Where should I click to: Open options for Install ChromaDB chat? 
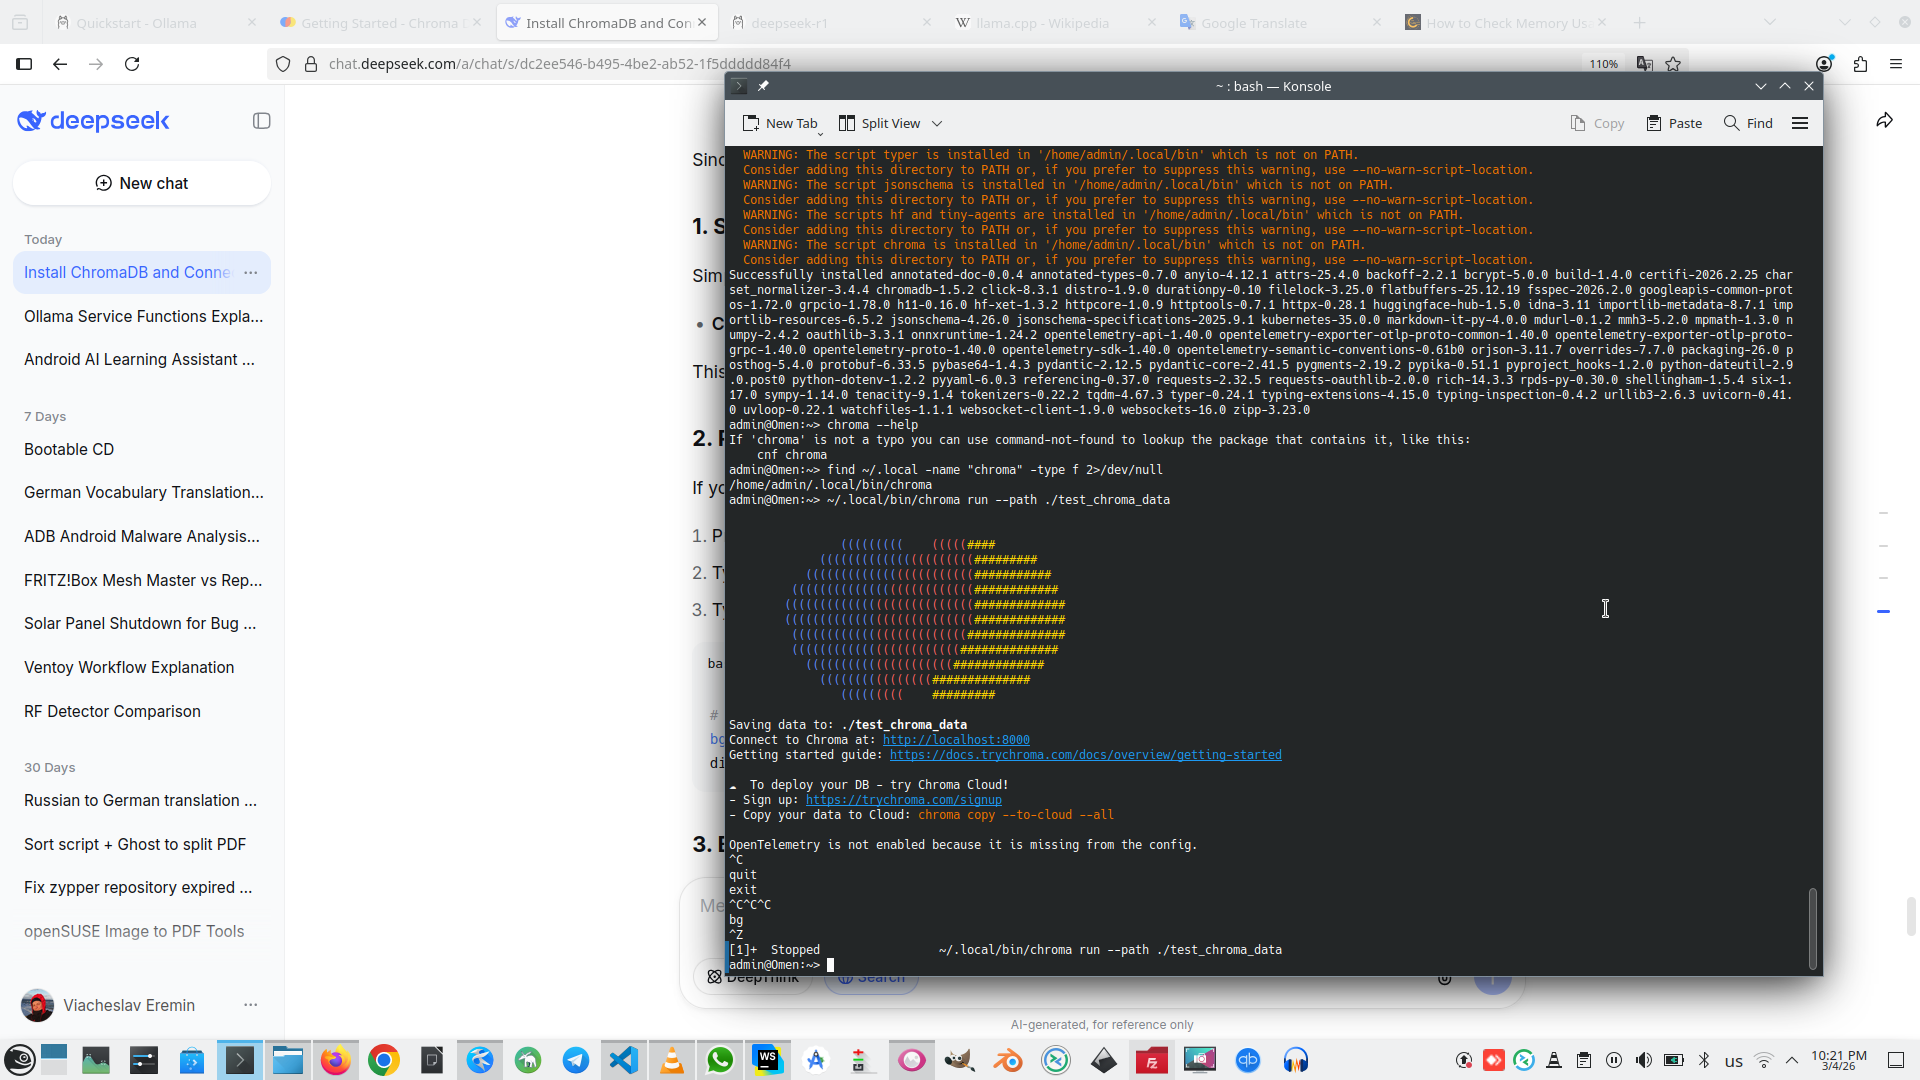tap(251, 272)
